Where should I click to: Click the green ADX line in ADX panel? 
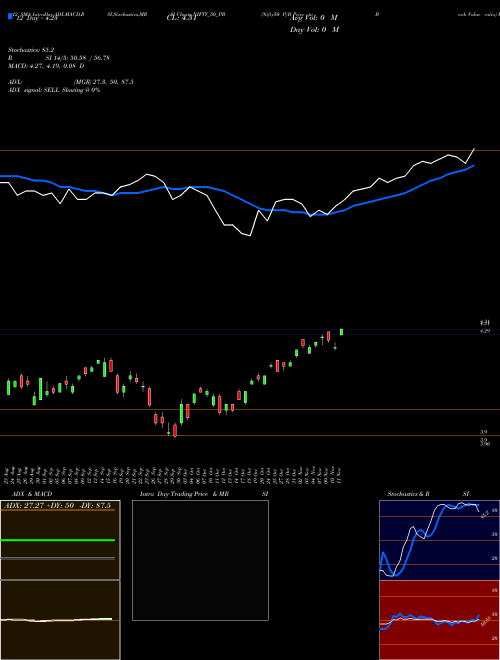[x=58, y=540]
